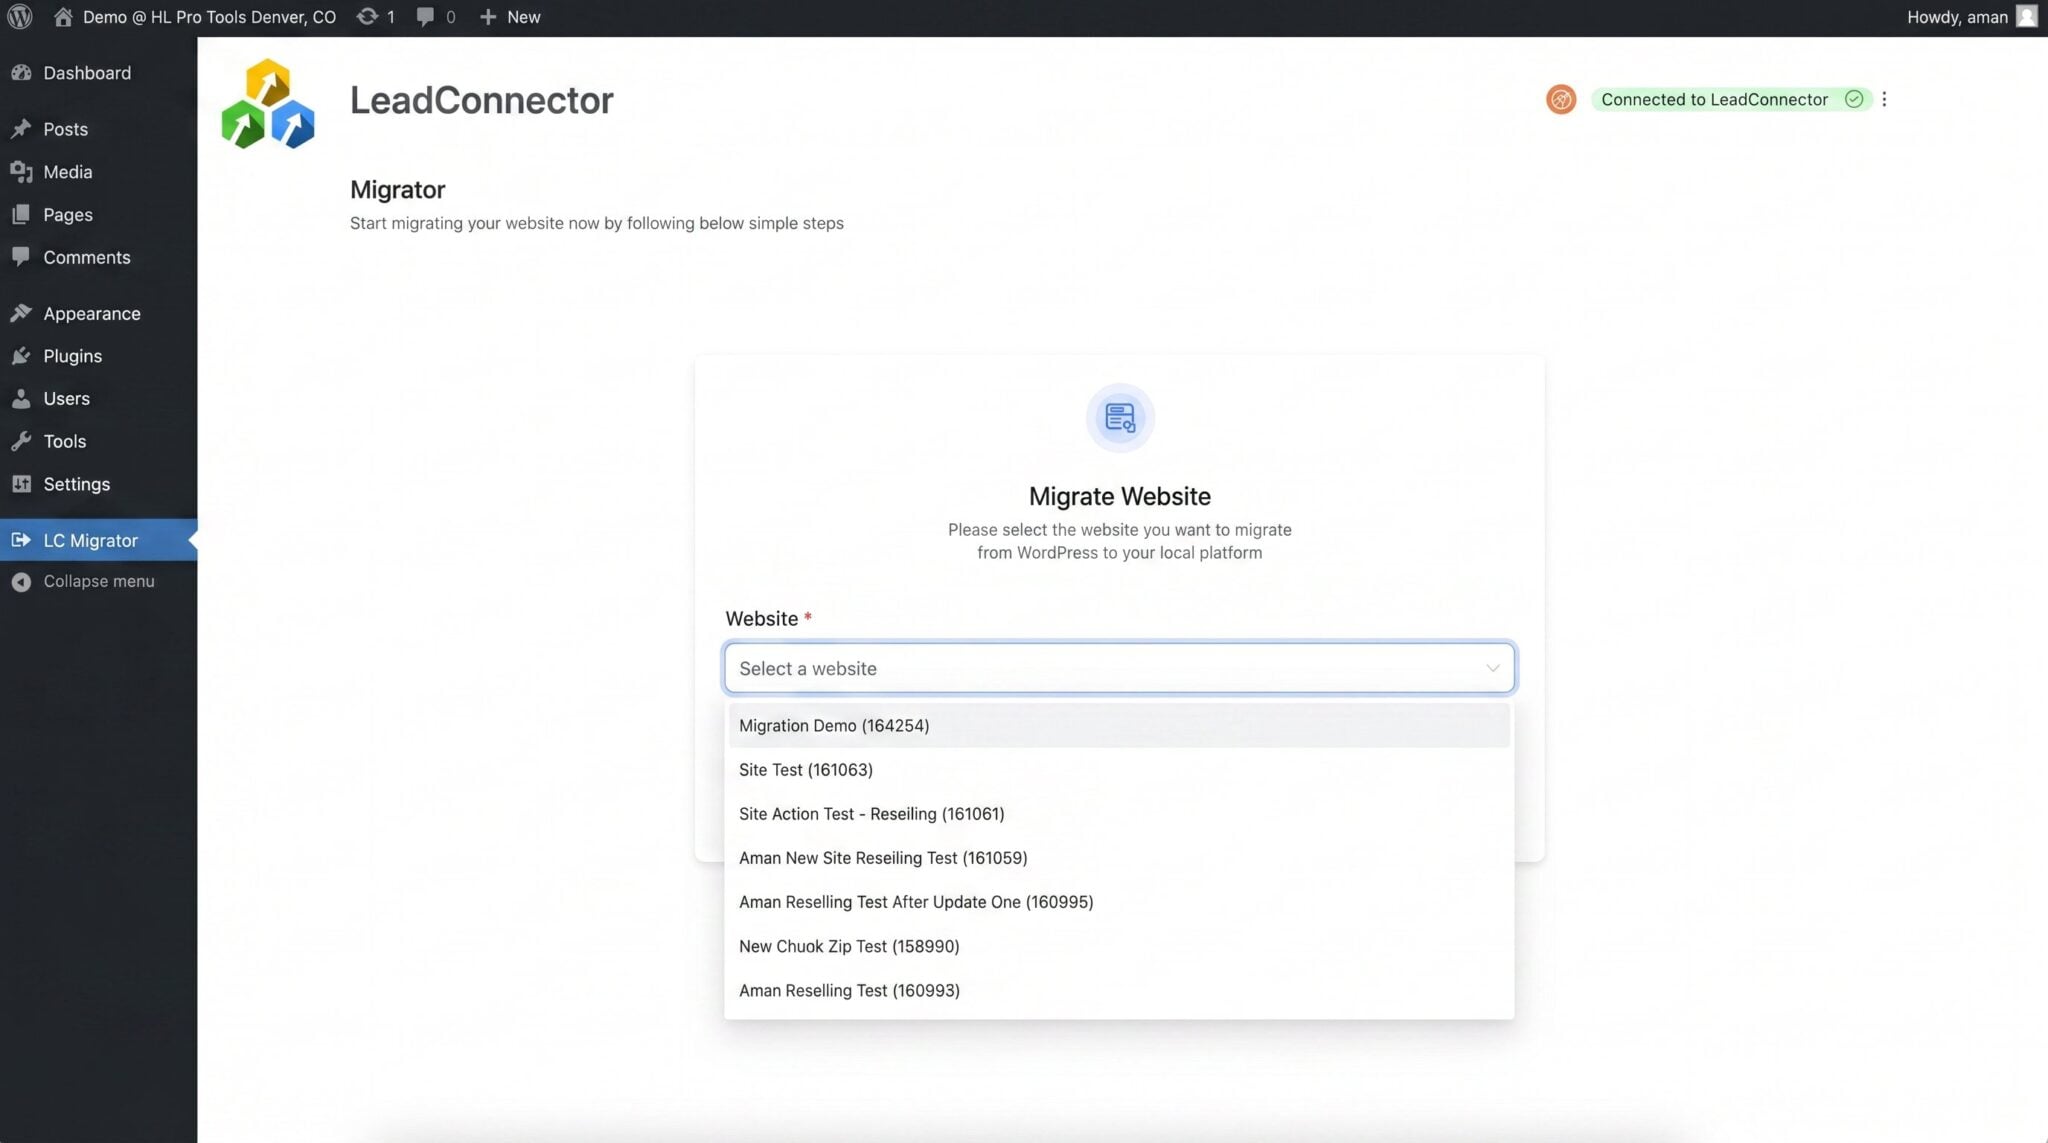The width and height of the screenshot is (2048, 1143).
Task: Click the Demo @ HL Pro Tools Denver, CO link
Action: [x=209, y=17]
